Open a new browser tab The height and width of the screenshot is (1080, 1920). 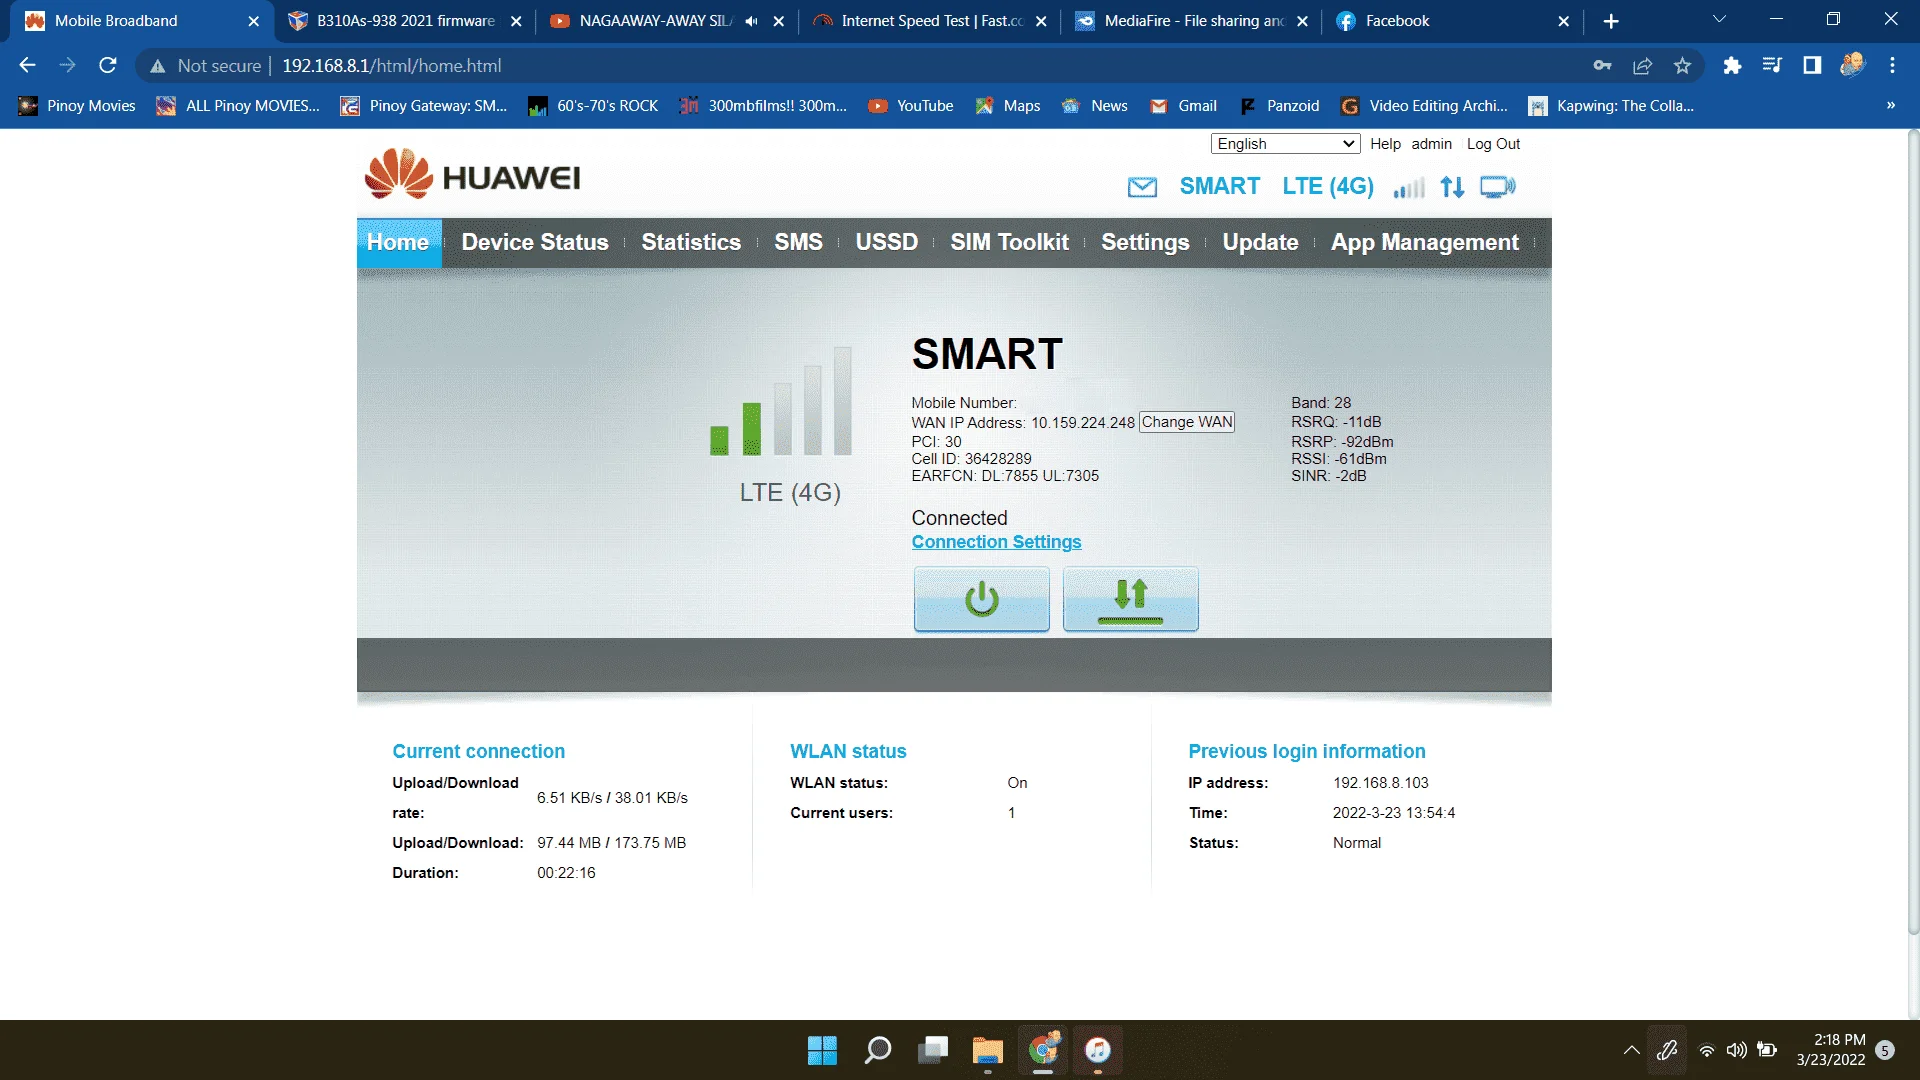pyautogui.click(x=1610, y=21)
